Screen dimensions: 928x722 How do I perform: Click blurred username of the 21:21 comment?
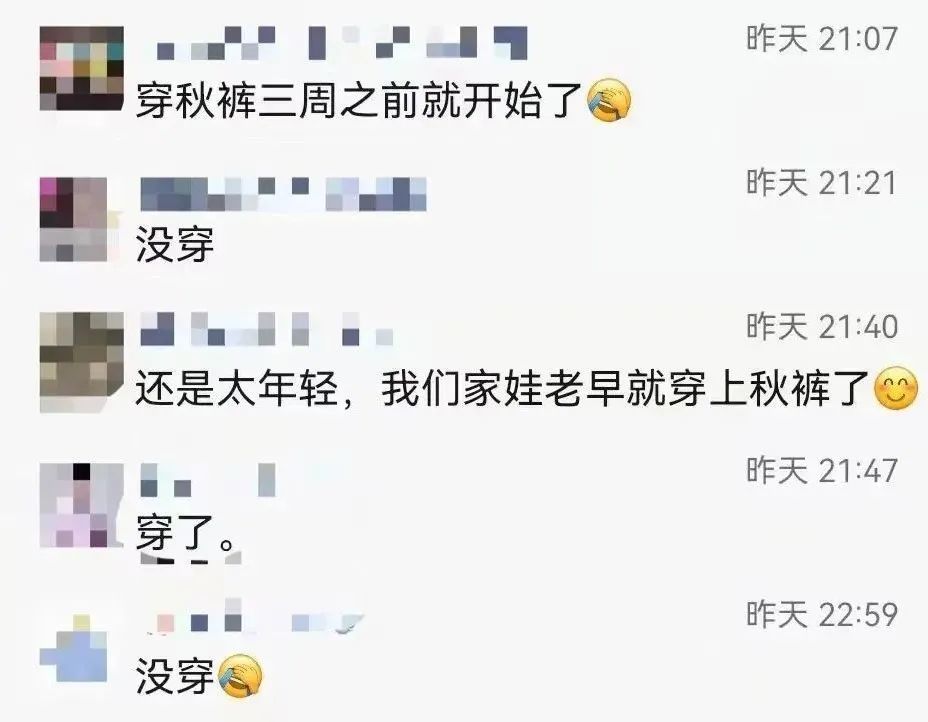coord(283,194)
